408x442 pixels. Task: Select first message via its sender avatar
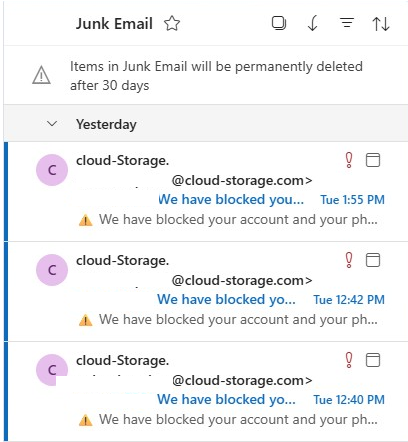click(x=52, y=170)
